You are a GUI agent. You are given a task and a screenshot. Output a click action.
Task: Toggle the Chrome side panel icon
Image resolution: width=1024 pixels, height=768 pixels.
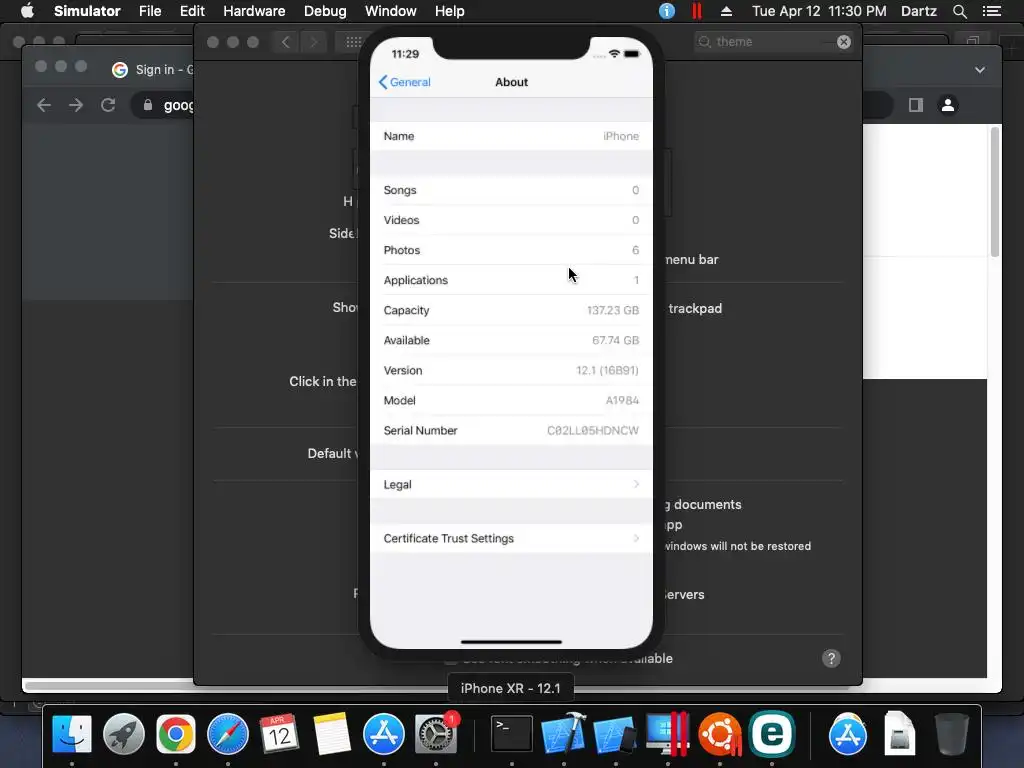(x=916, y=104)
